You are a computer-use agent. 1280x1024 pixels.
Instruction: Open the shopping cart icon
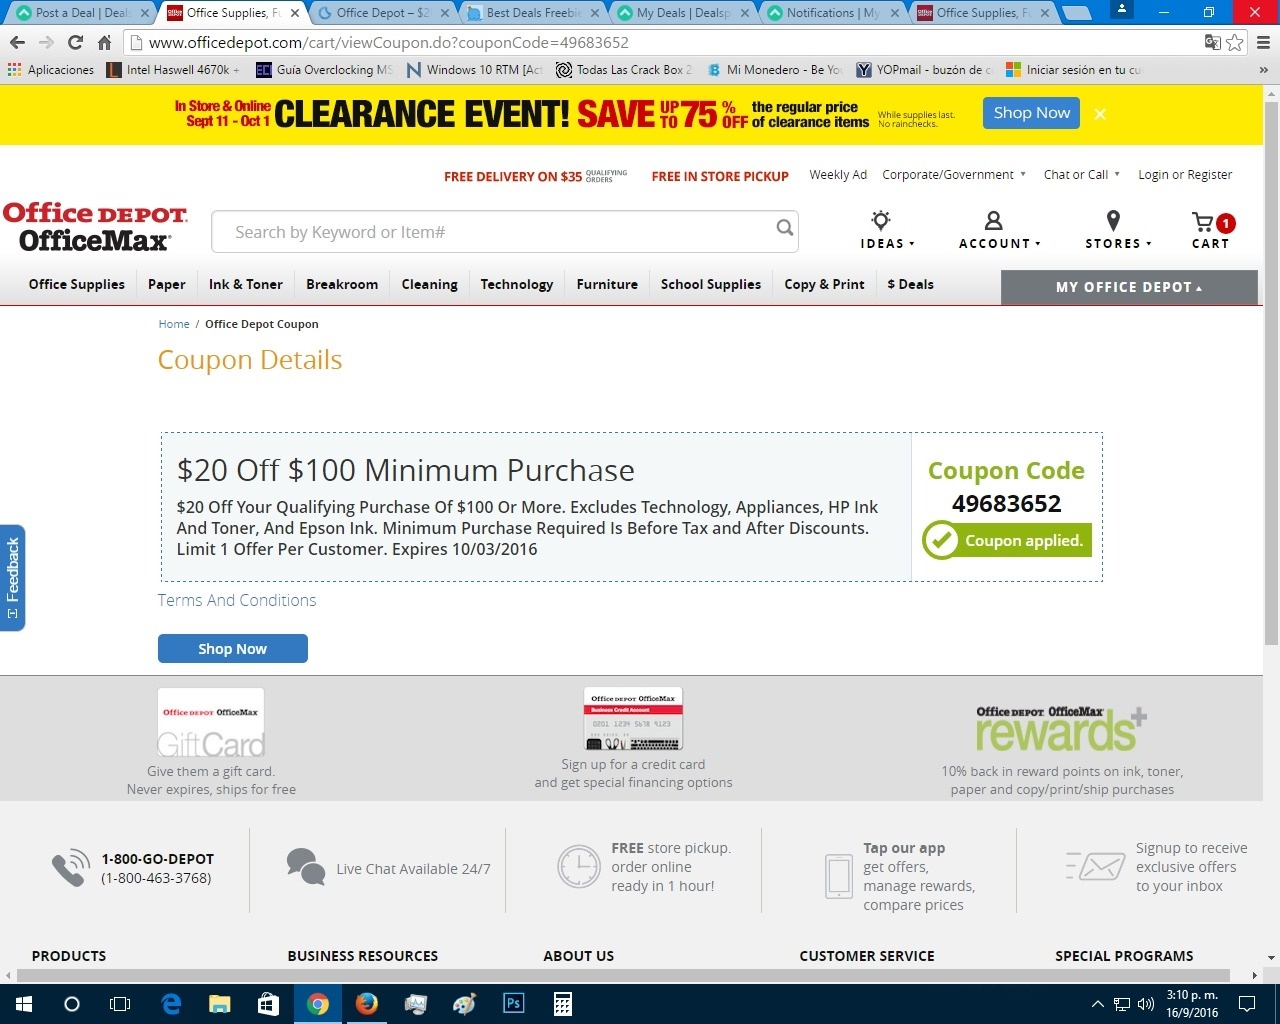tap(1203, 221)
